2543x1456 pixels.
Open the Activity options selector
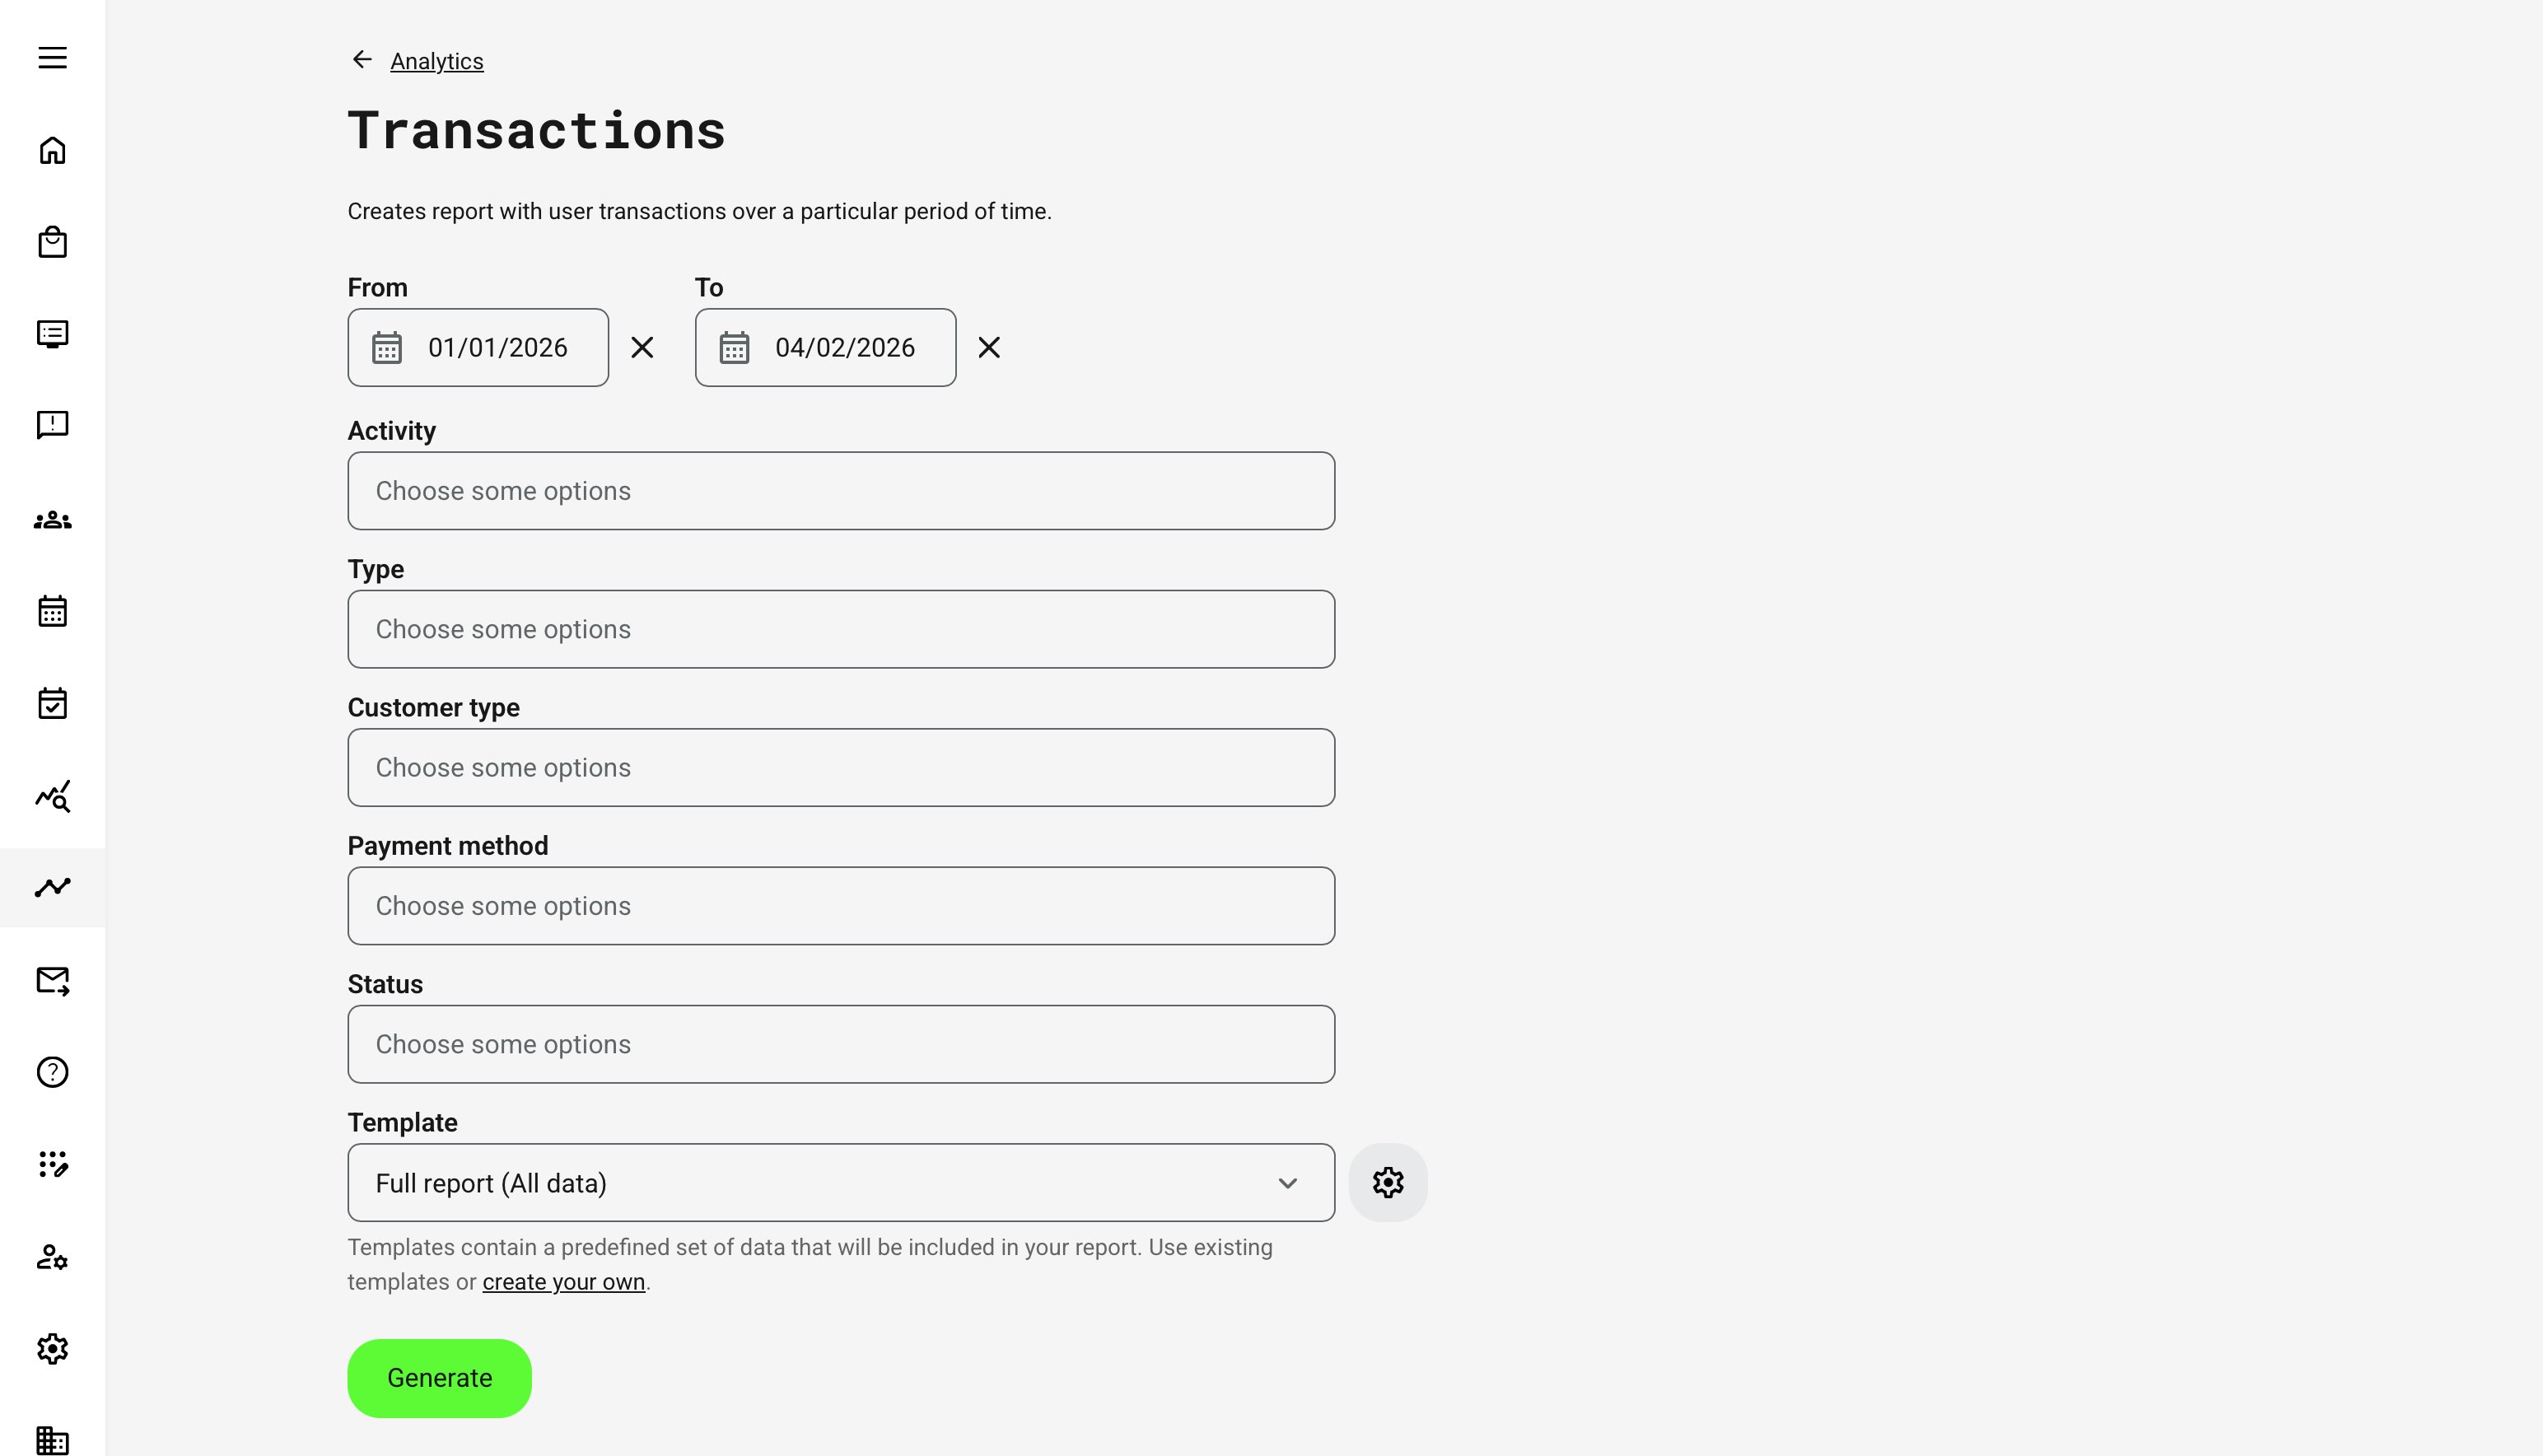click(841, 490)
